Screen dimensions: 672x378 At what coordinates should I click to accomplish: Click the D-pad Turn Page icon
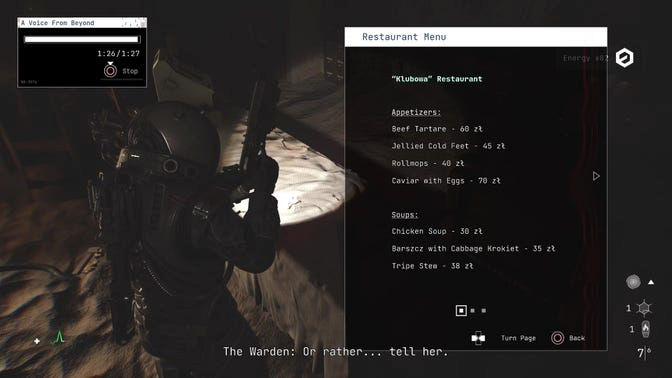point(478,338)
